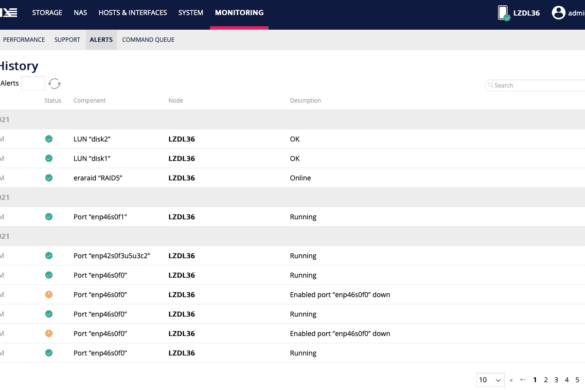The width and height of the screenshot is (585, 390).
Task: Go to page 5 of alerts
Action: pos(577,380)
